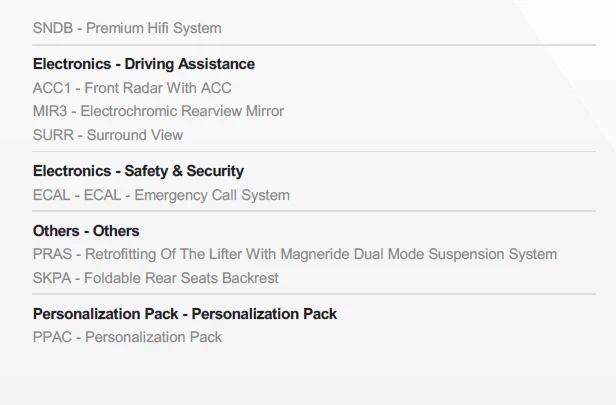This screenshot has width=616, height=405.
Task: Select MIR3 - Electrochromic Rearview Mirror item
Action: pyautogui.click(x=158, y=111)
